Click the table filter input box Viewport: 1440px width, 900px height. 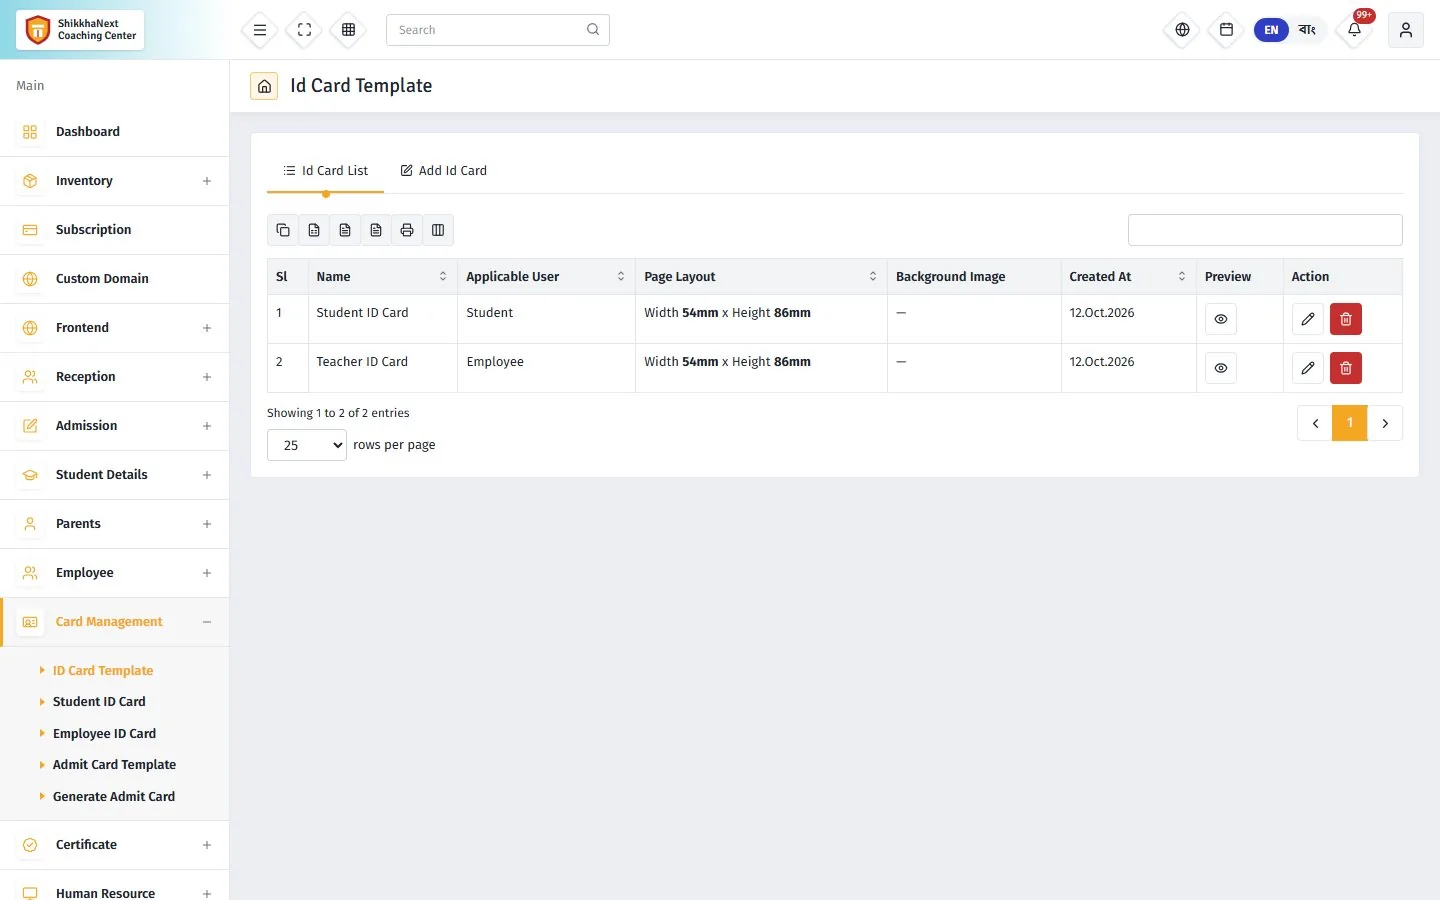1265,230
